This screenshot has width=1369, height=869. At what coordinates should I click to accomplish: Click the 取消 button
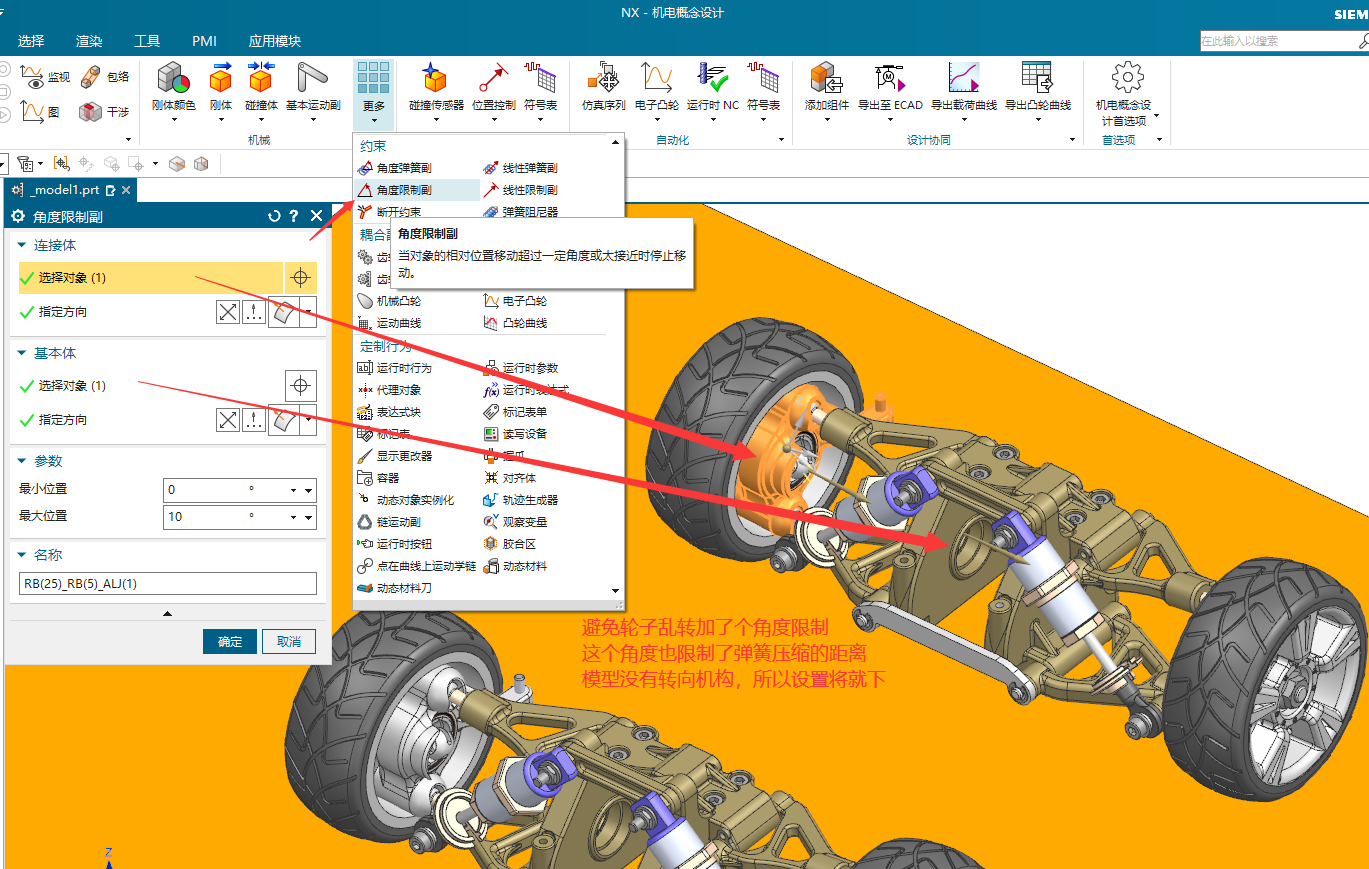pyautogui.click(x=289, y=642)
